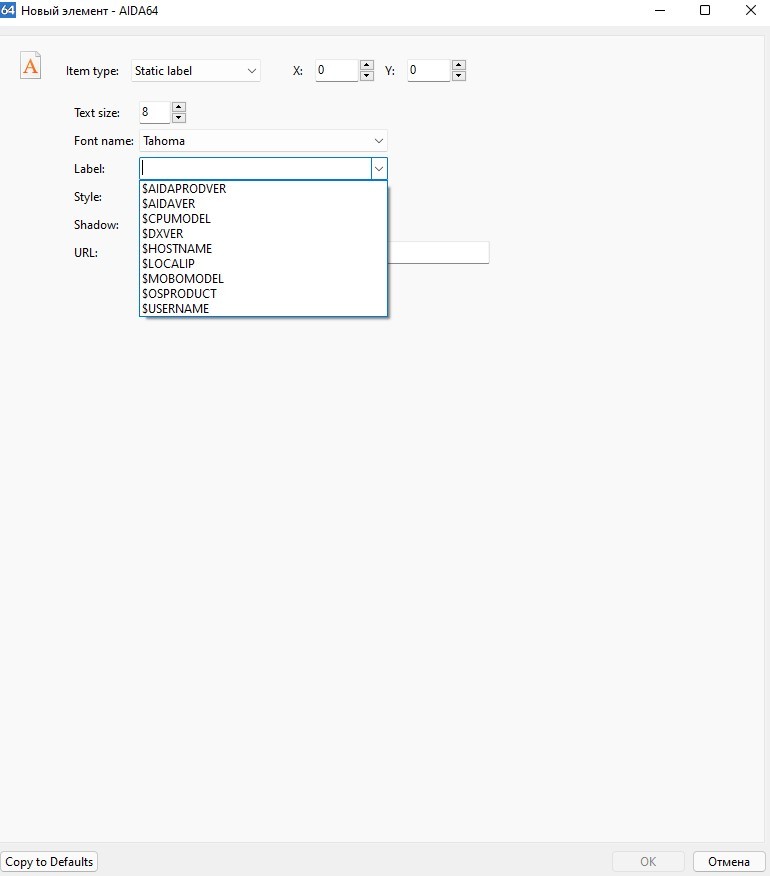The height and width of the screenshot is (876, 770).
Task: Focus the Y position input field
Action: pyautogui.click(x=429, y=70)
